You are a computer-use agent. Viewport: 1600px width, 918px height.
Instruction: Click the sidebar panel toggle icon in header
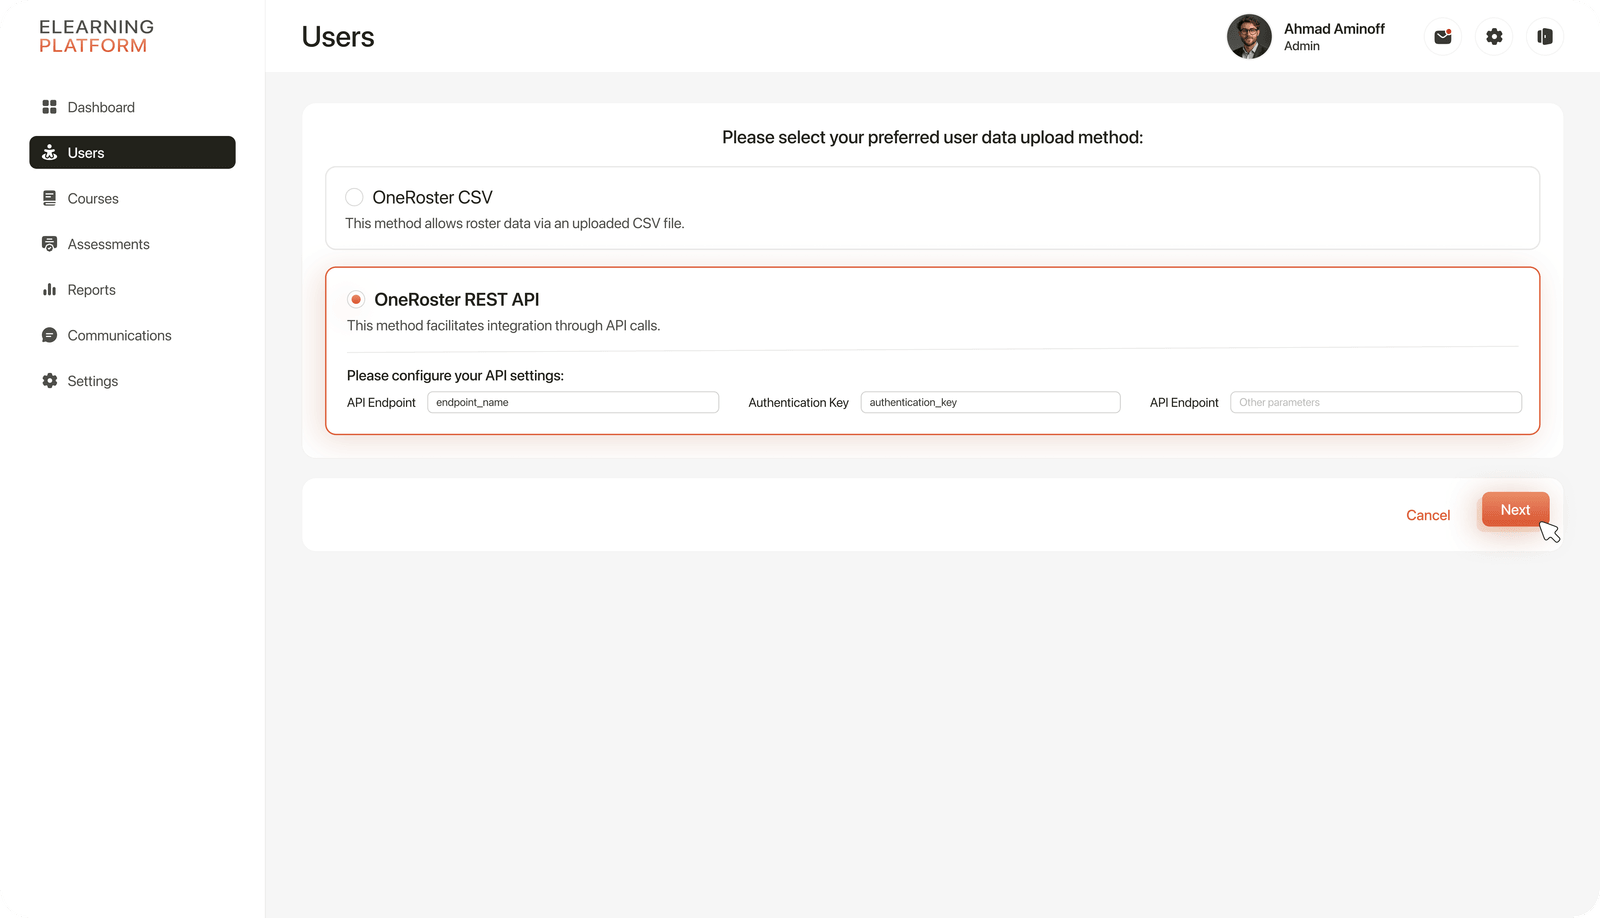(x=1545, y=37)
